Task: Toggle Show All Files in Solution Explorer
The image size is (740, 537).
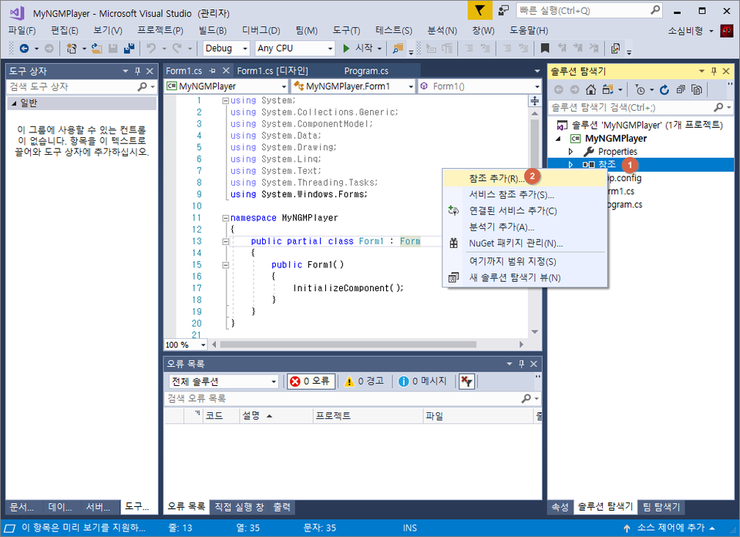Action: click(x=697, y=90)
